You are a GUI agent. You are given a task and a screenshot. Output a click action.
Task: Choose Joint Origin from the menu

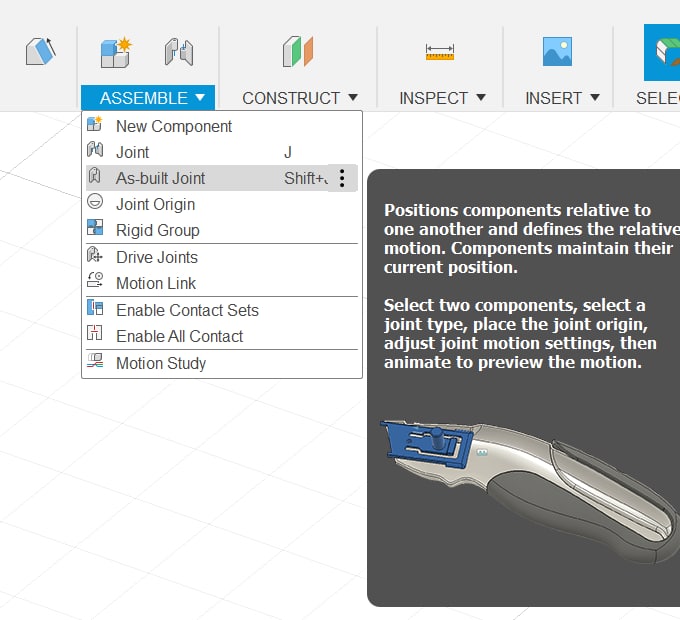222,204
